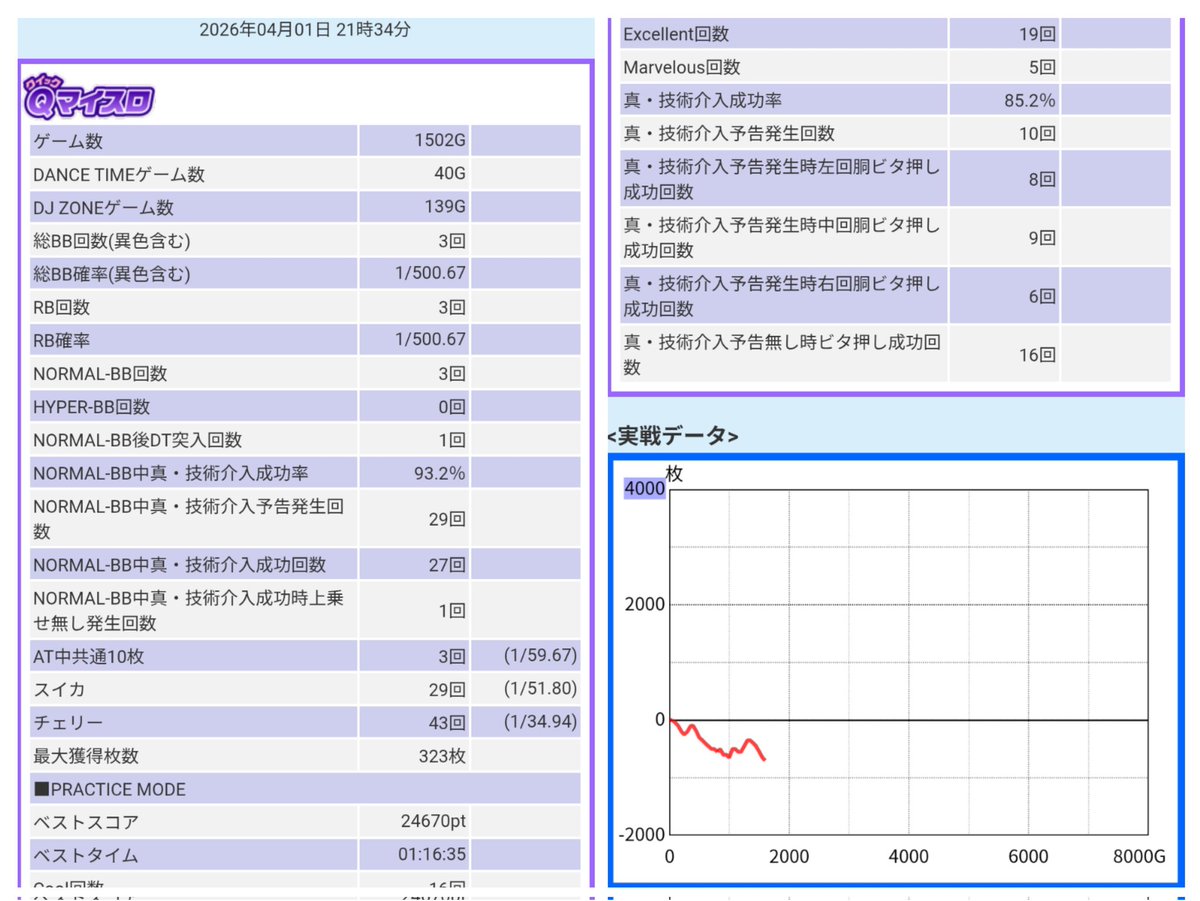The image size is (1200, 901).
Task: Click the Qマイスロ logo icon
Action: tap(88, 98)
